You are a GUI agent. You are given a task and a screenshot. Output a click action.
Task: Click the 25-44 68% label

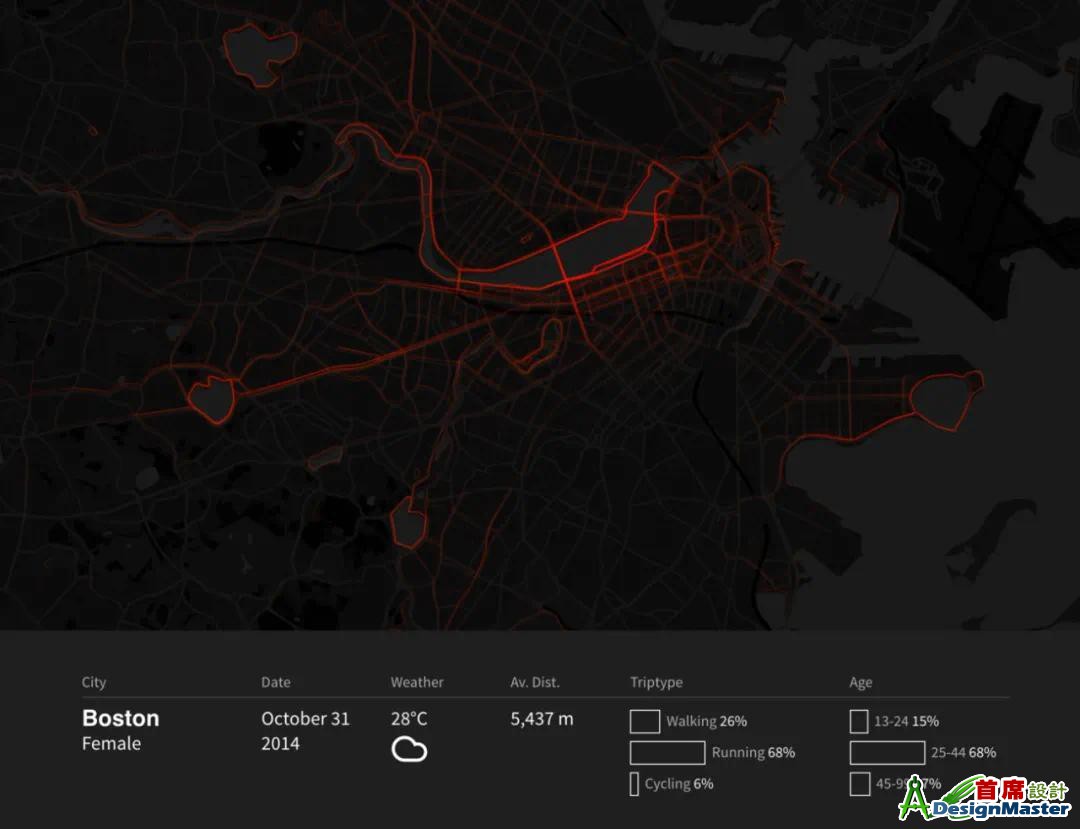(x=964, y=753)
